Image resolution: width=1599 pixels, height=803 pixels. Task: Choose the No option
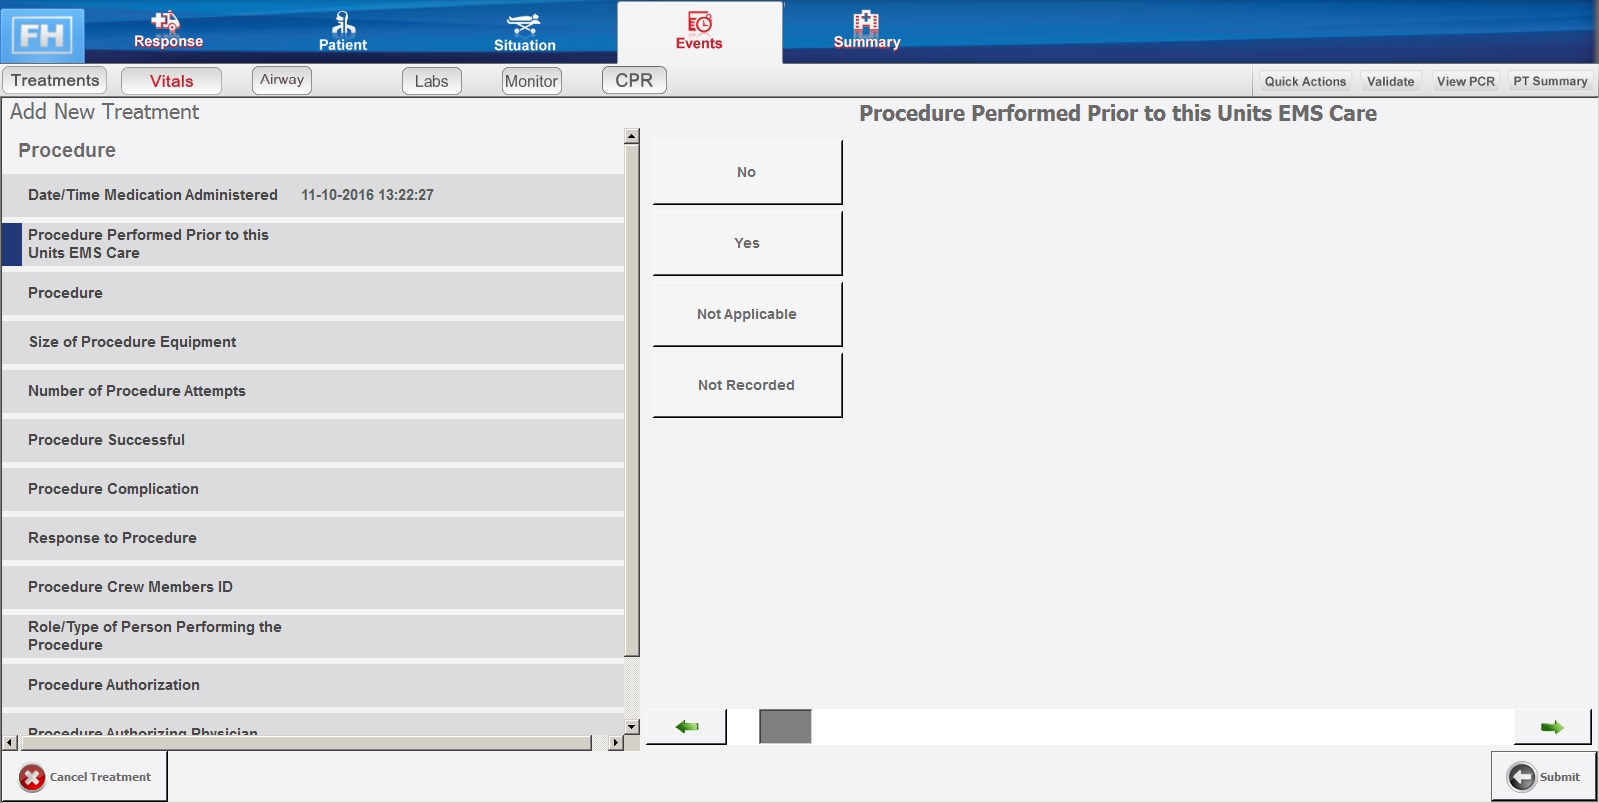747,172
